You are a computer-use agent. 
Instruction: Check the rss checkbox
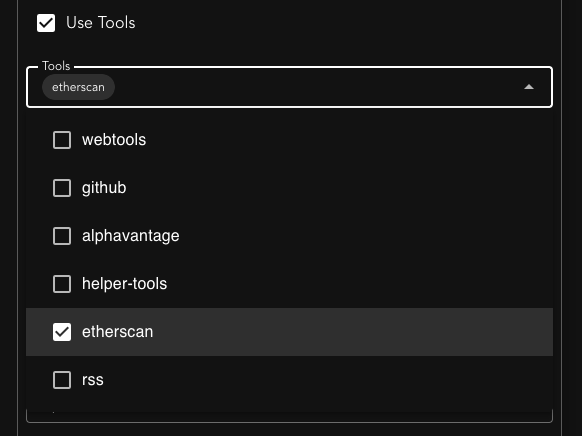62,380
